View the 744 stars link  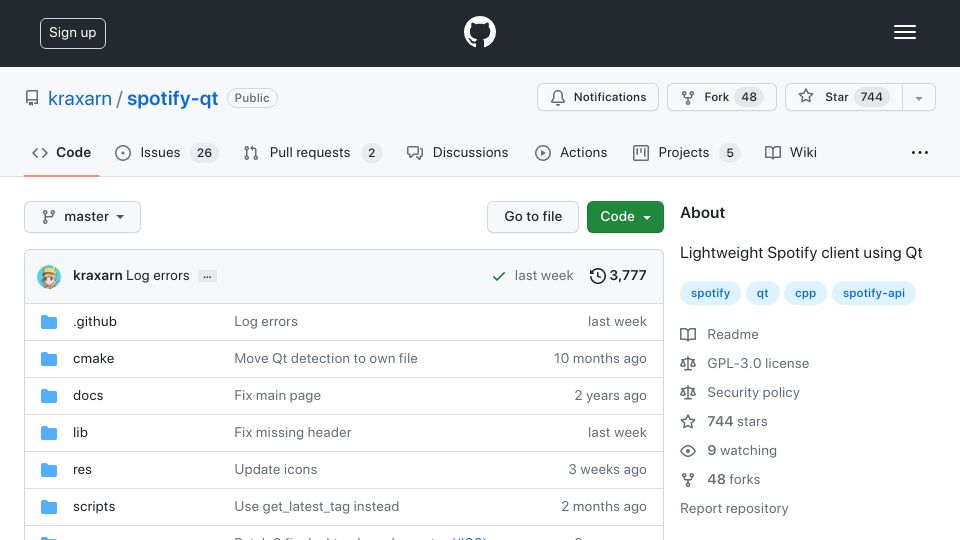click(x=724, y=421)
